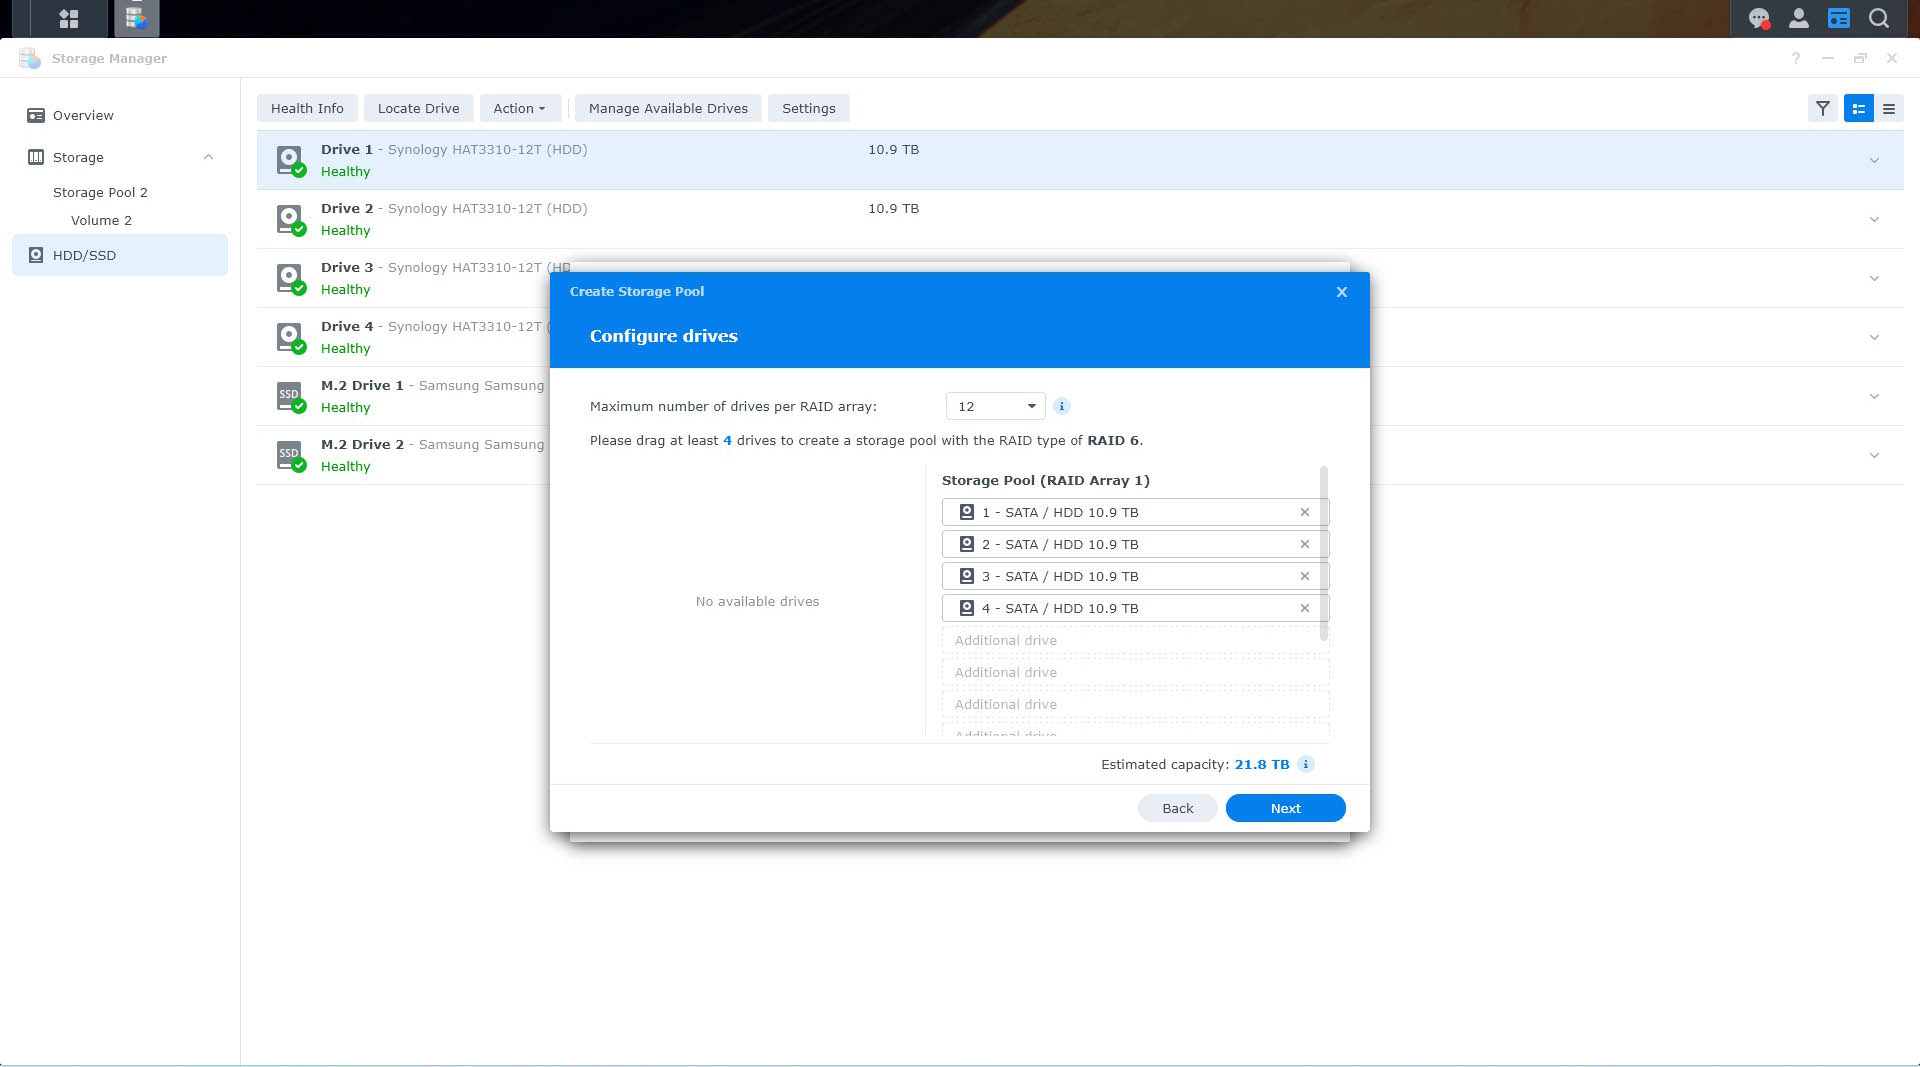The image size is (1920, 1067).
Task: Click the Drive 1 HDD status icon
Action: (x=290, y=160)
